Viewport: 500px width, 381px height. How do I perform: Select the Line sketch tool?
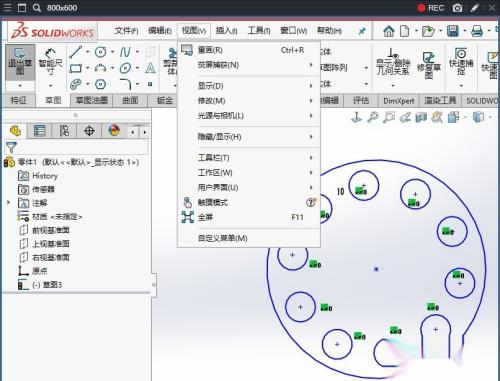[76, 52]
